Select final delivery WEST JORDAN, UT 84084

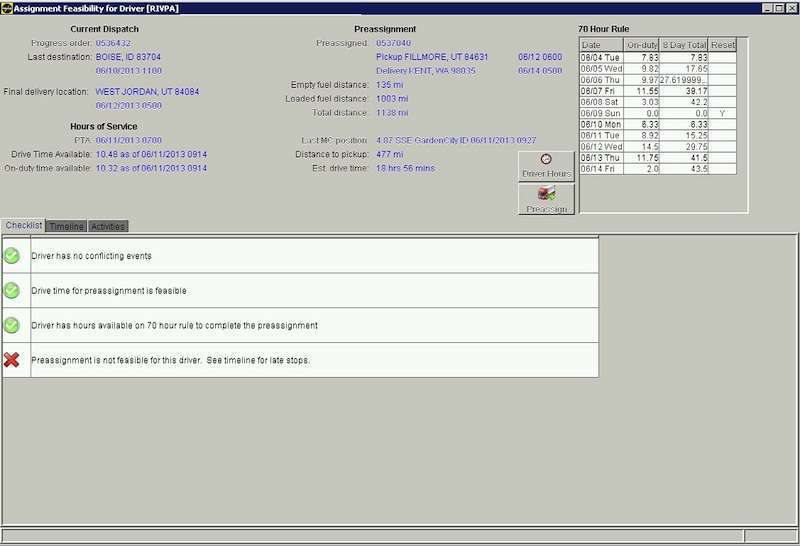pyautogui.click(x=147, y=92)
